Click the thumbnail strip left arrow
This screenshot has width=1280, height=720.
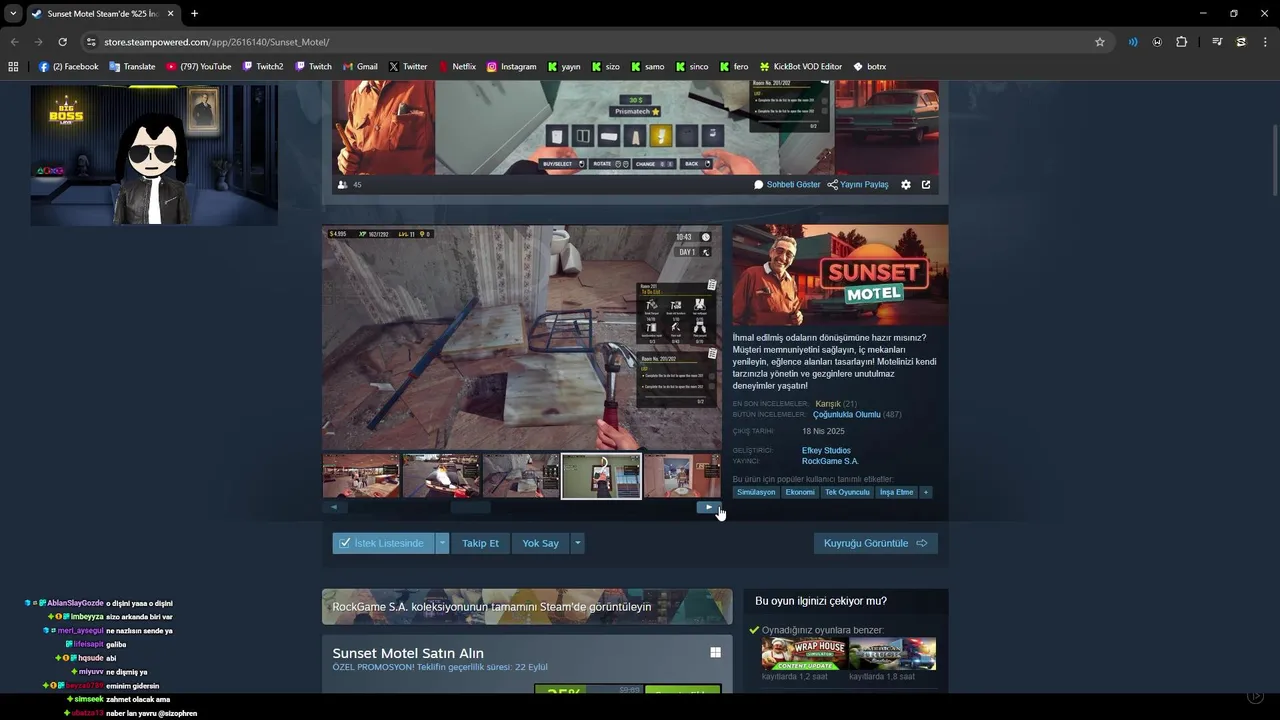tap(334, 507)
